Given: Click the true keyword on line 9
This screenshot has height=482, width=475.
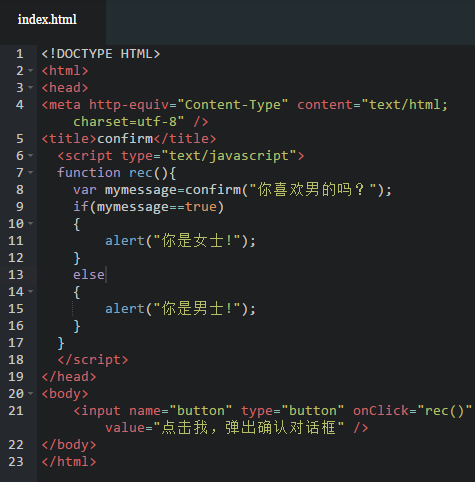Looking at the screenshot, I should coord(201,207).
